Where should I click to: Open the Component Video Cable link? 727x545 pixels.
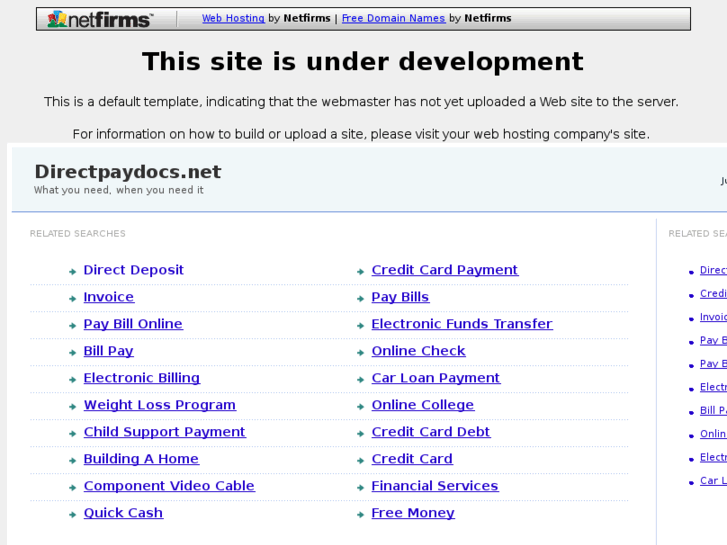[x=169, y=486]
